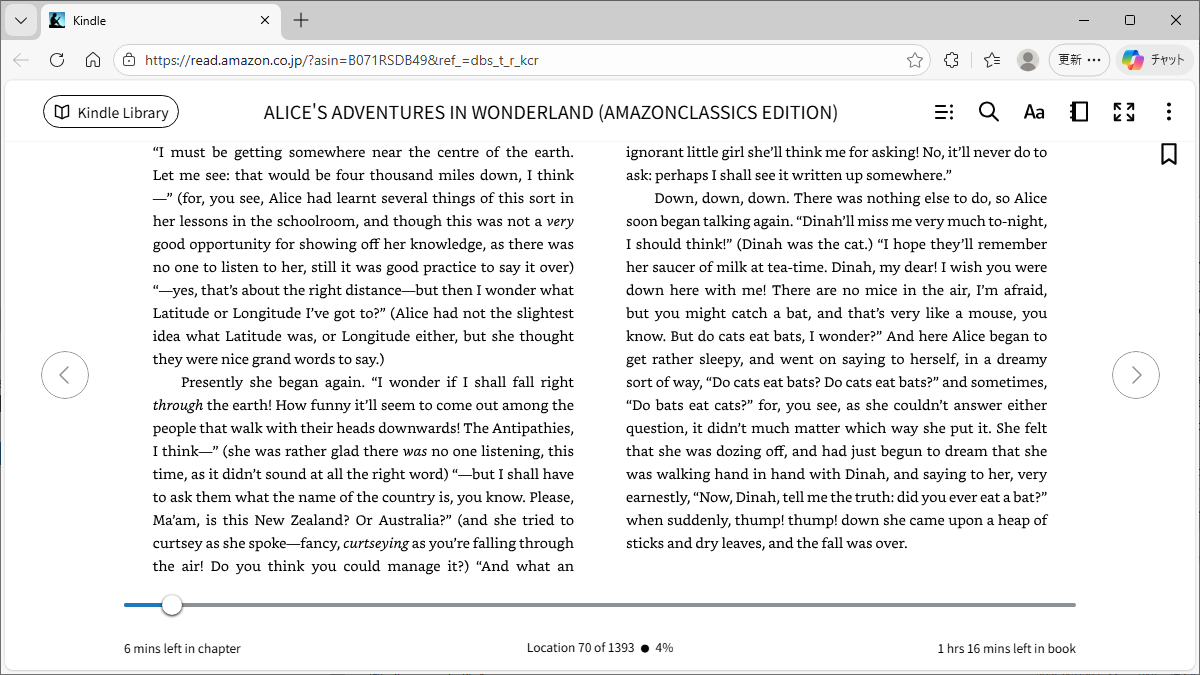Click the search magnifier icon in reader

click(x=988, y=112)
